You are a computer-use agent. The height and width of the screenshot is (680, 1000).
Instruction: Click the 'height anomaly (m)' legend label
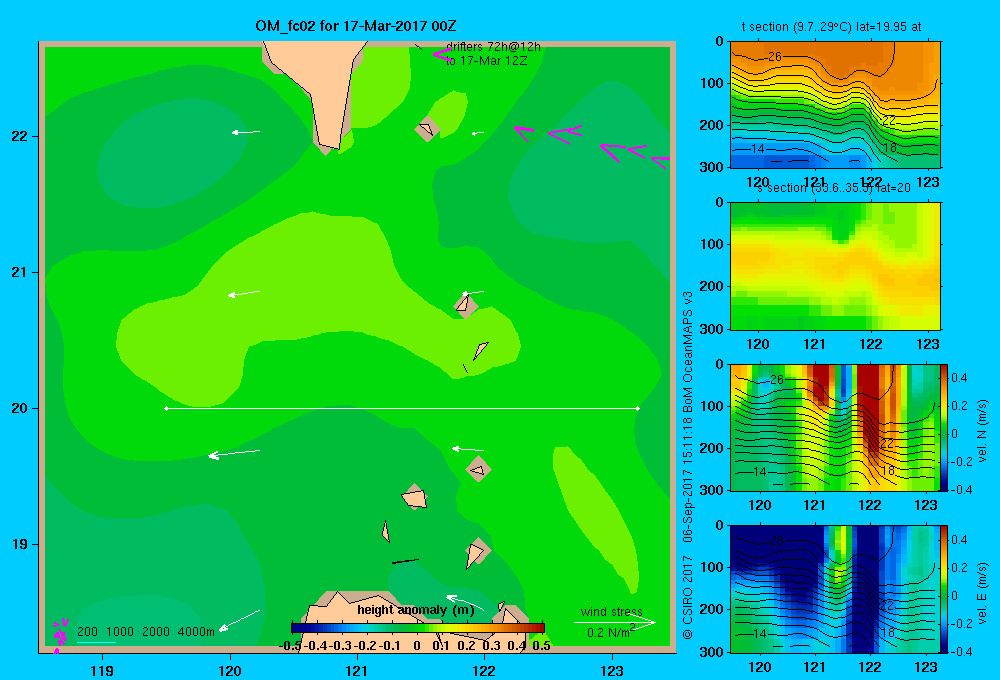coord(416,610)
